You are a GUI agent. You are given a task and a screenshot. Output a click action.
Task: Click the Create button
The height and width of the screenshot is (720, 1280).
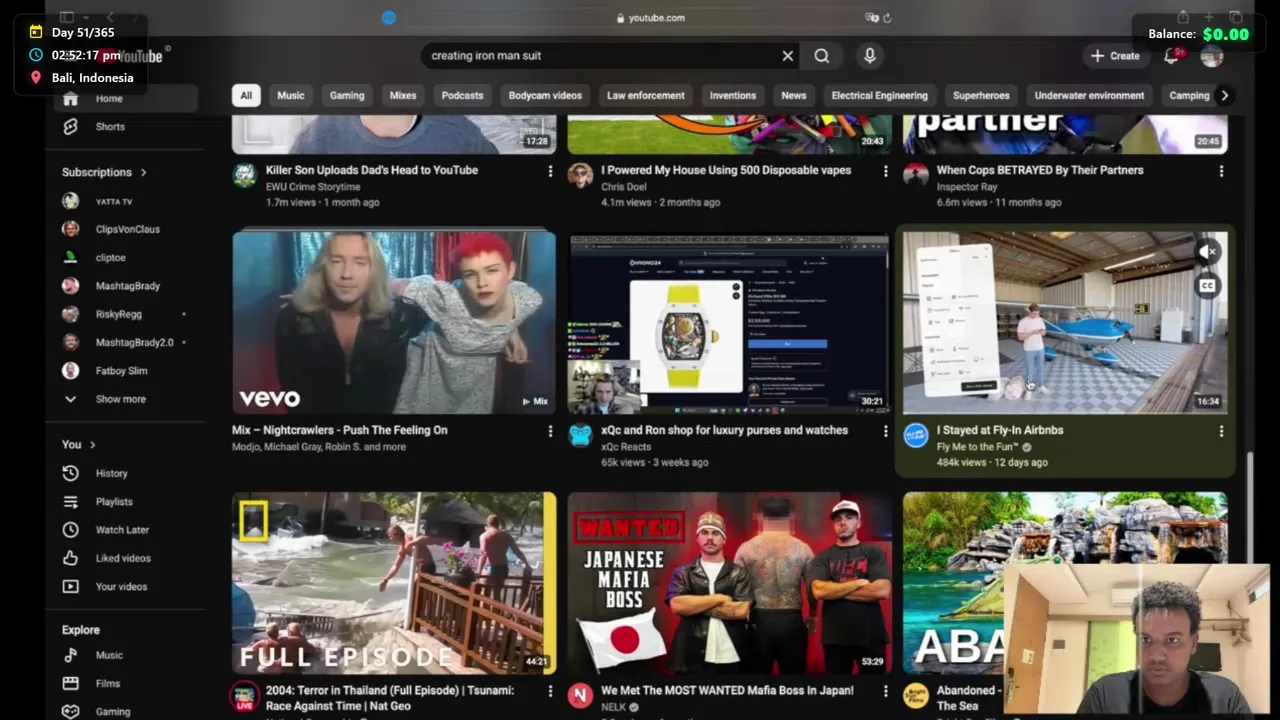[1115, 56]
